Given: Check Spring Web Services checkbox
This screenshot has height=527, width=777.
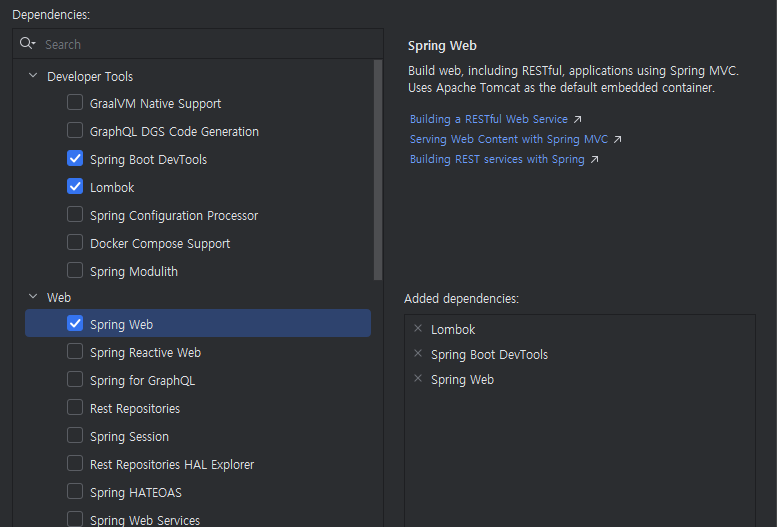Looking at the screenshot, I should click(x=75, y=519).
